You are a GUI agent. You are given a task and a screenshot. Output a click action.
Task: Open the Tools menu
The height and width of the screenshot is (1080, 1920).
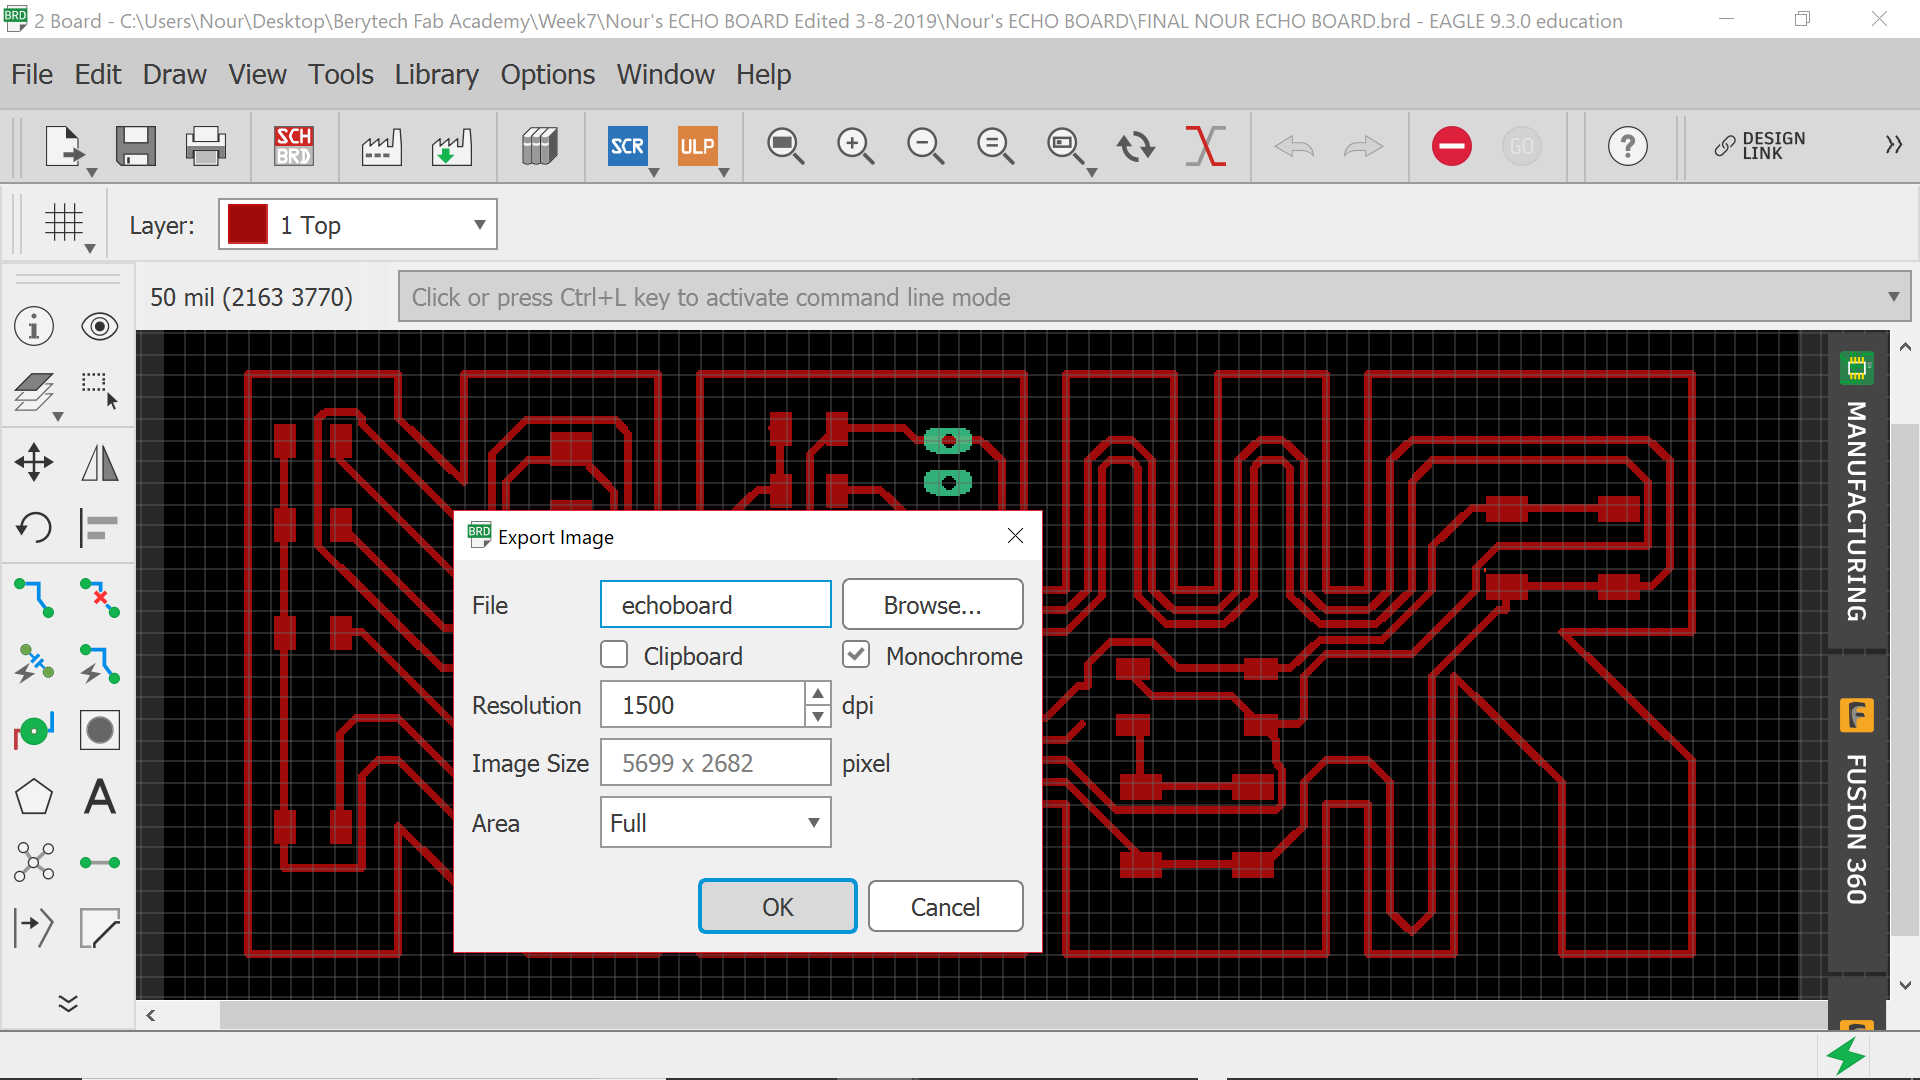[340, 74]
